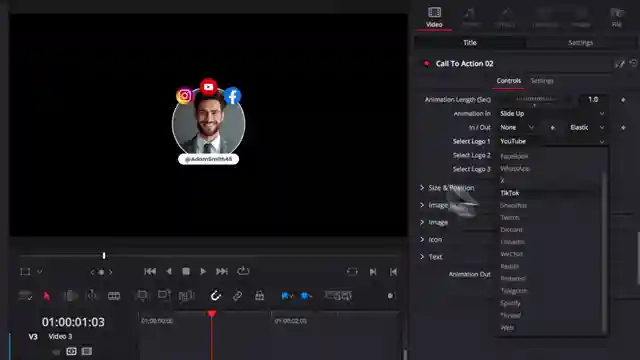Select the Controls sub-tab

pyautogui.click(x=509, y=81)
